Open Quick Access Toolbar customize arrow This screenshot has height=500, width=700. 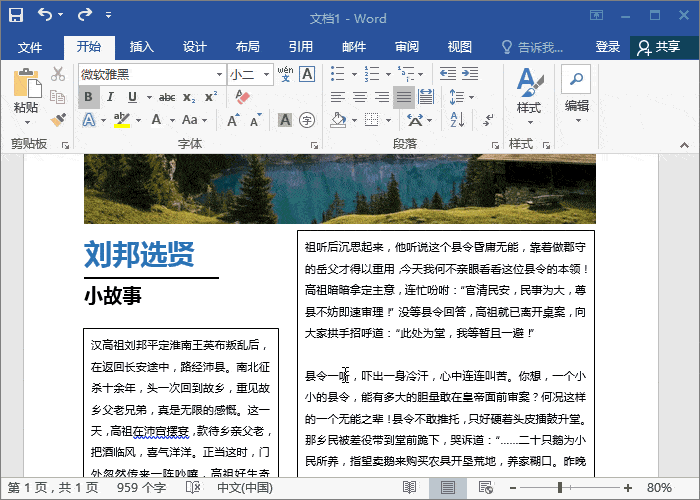click(x=108, y=15)
